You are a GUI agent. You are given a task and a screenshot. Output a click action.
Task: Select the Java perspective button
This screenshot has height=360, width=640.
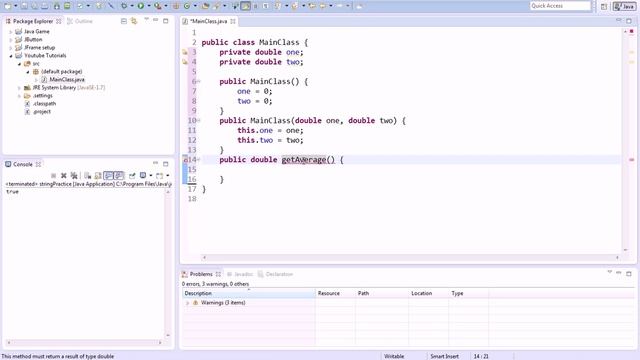(624, 6)
